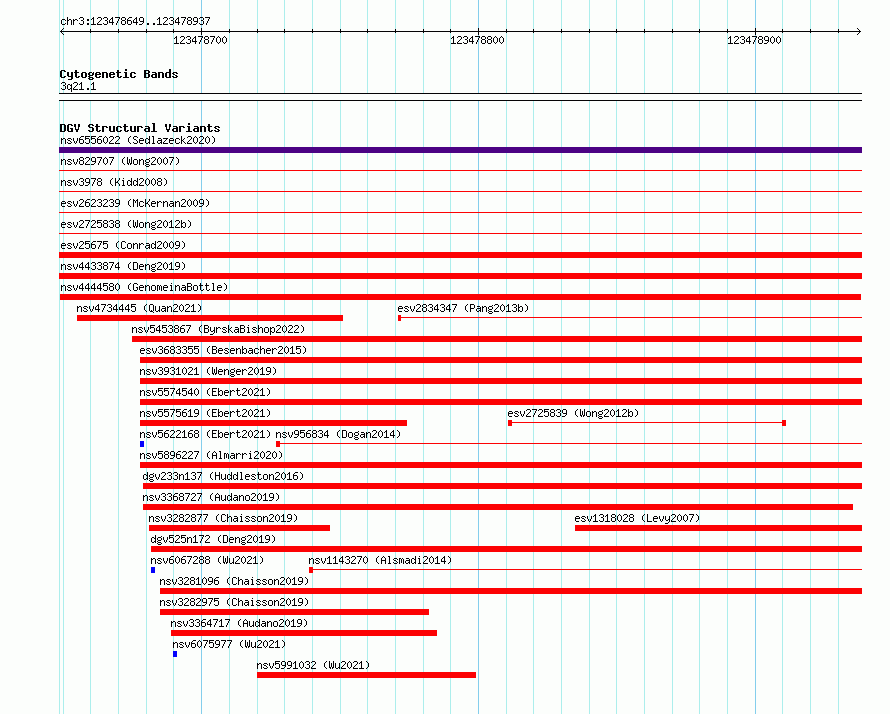Image resolution: width=890 pixels, height=714 pixels.
Task: Click ruler position 123478900
Action: (x=754, y=40)
